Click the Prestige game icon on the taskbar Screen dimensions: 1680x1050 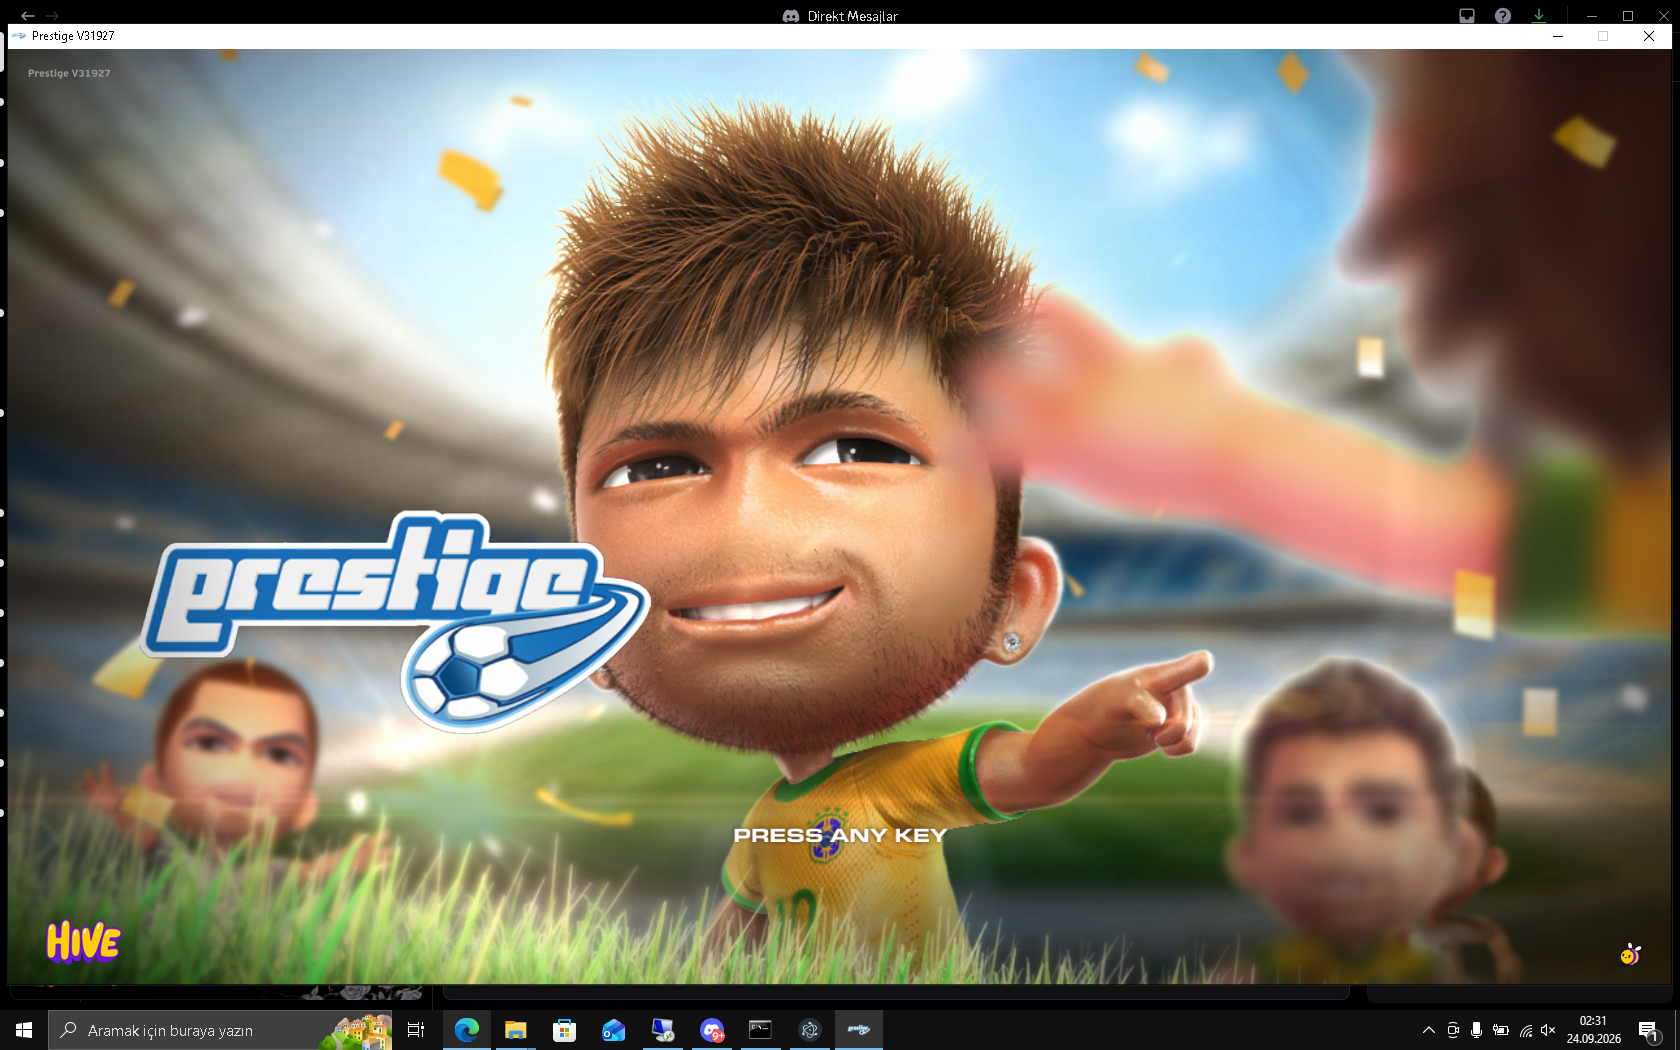click(859, 1030)
